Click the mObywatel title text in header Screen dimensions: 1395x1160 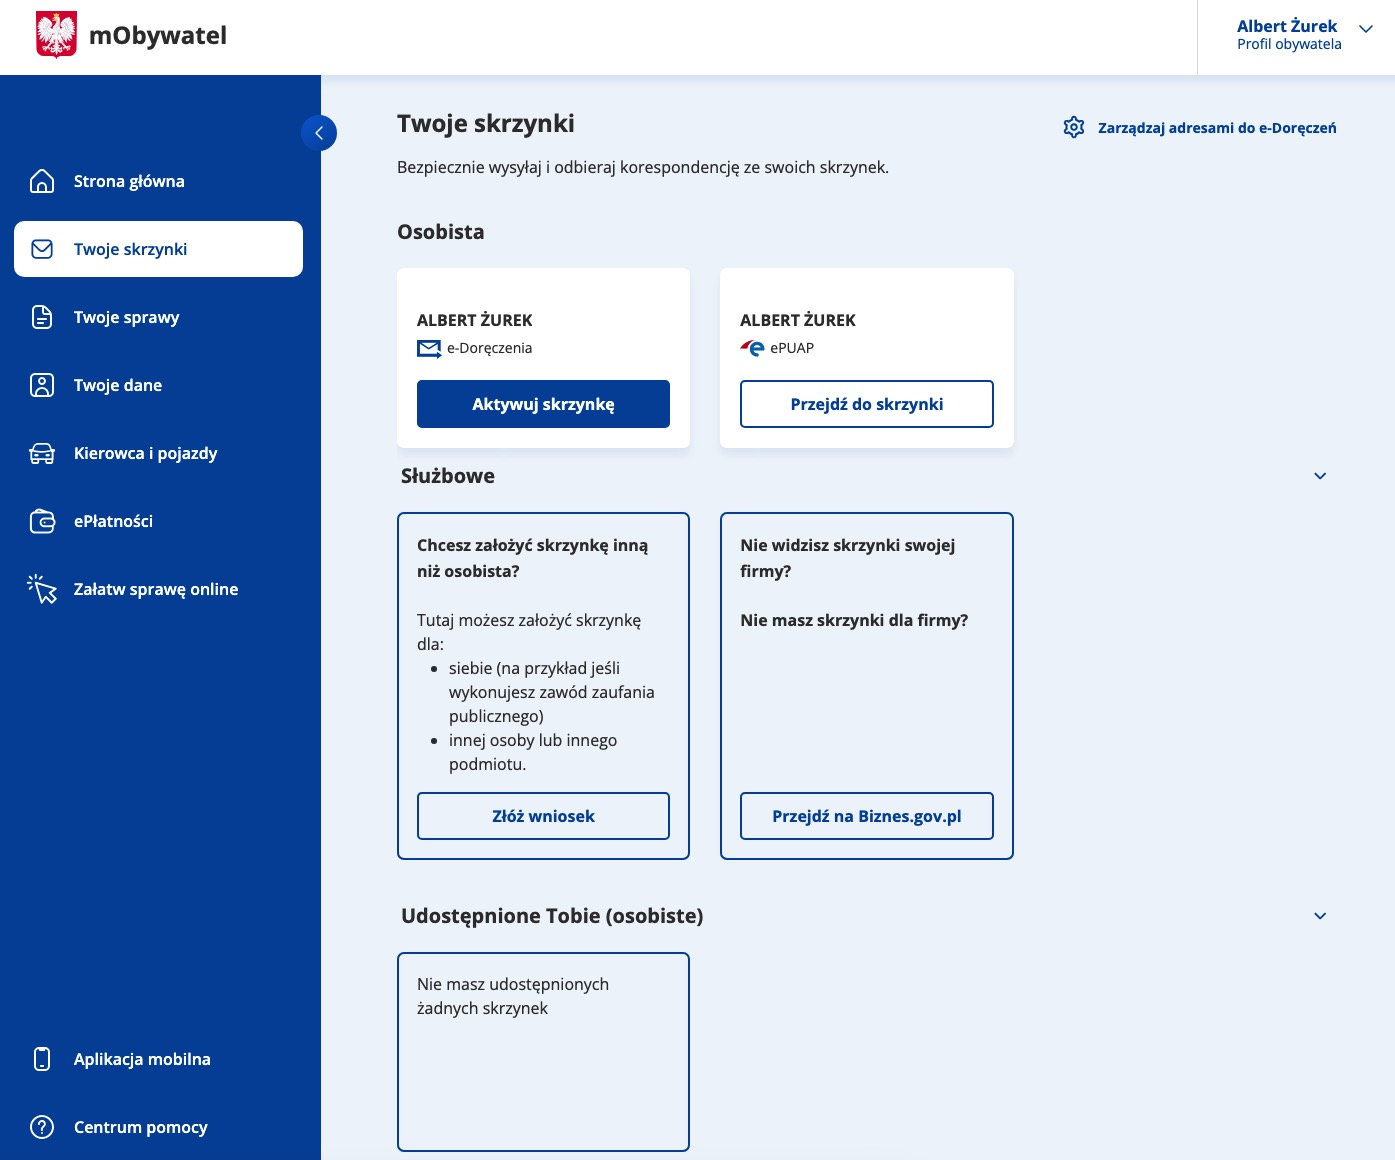(x=158, y=36)
